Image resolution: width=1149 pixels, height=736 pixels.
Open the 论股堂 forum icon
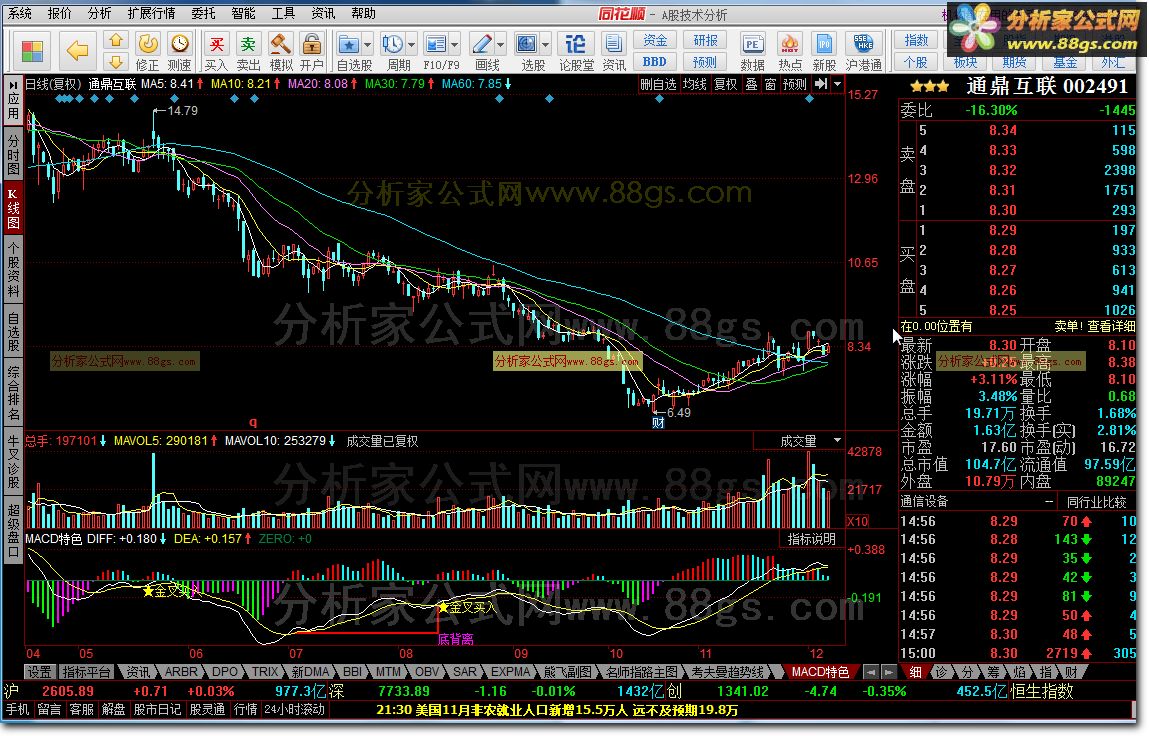(576, 52)
